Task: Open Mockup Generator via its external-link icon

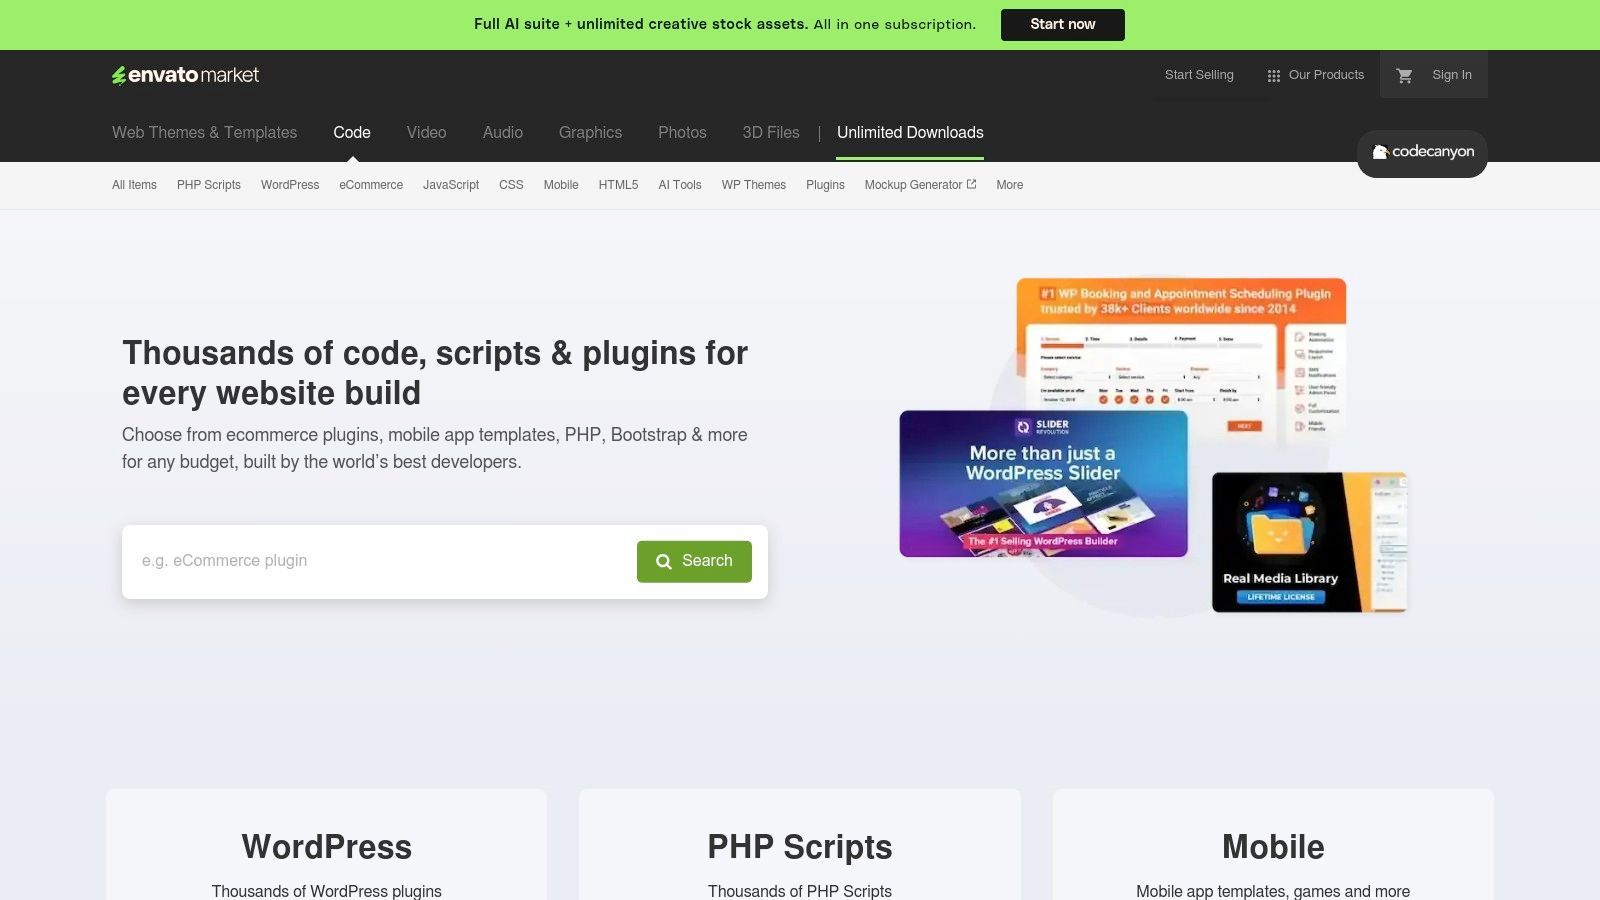Action: point(970,184)
